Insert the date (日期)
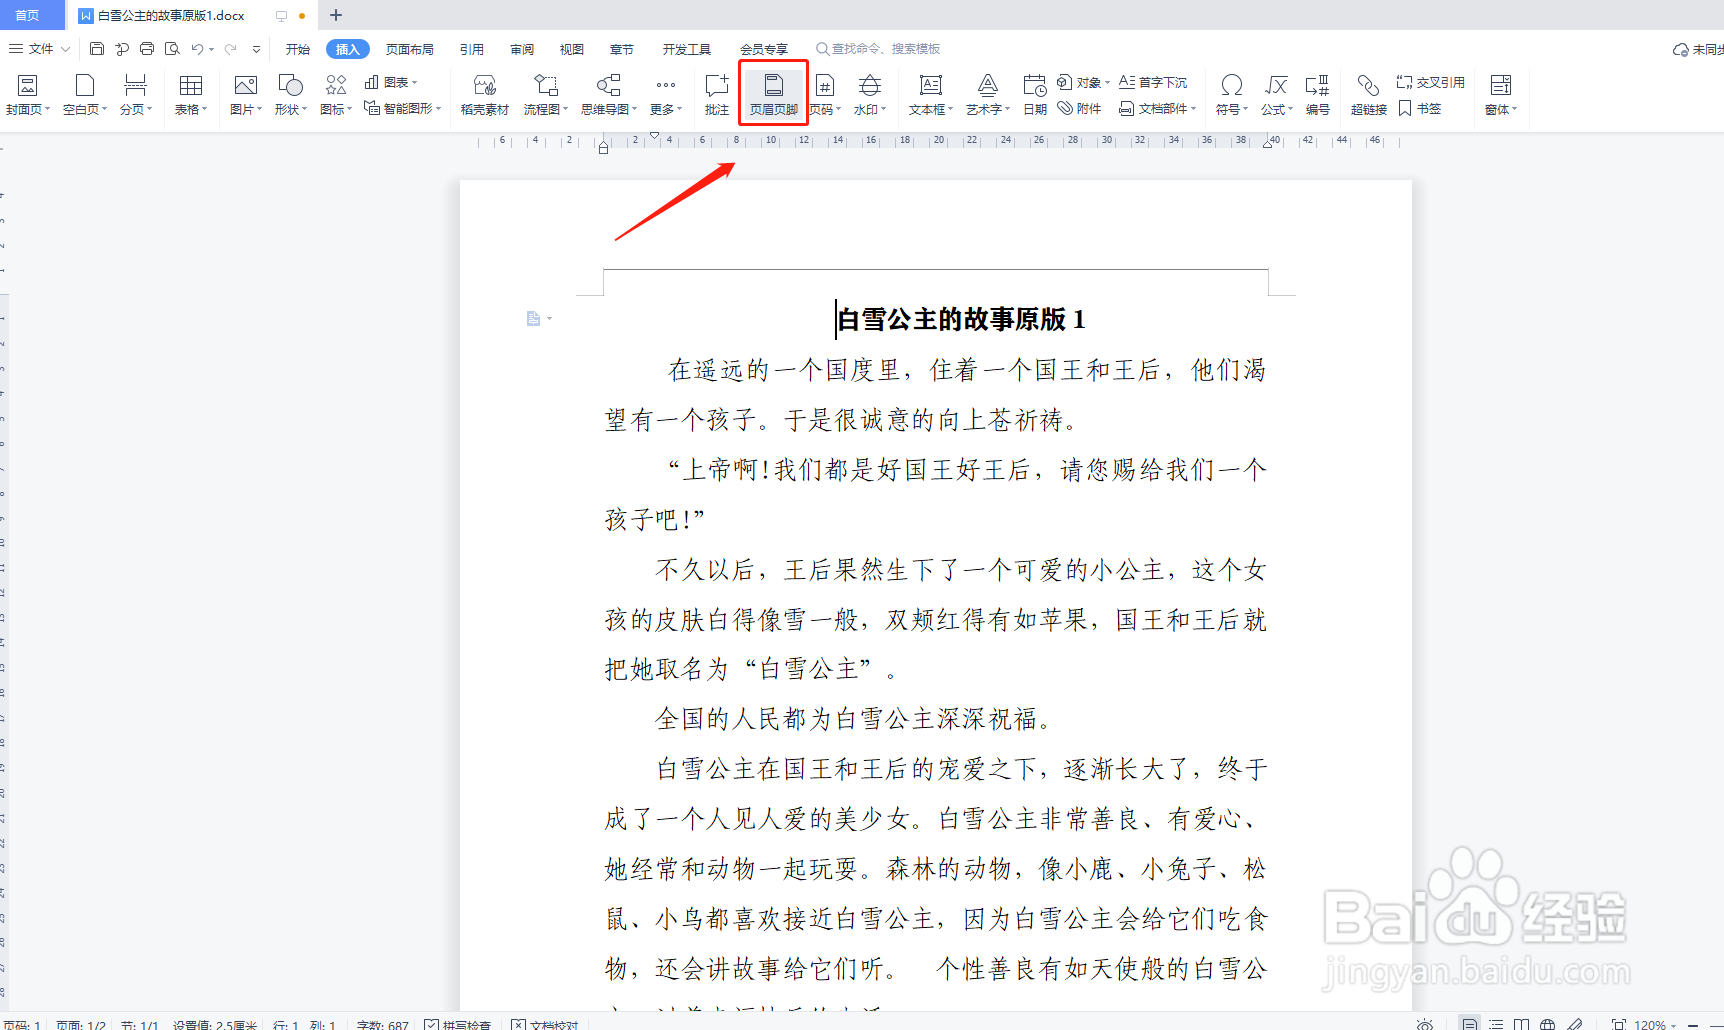This screenshot has width=1724, height=1030. pos(1035,95)
